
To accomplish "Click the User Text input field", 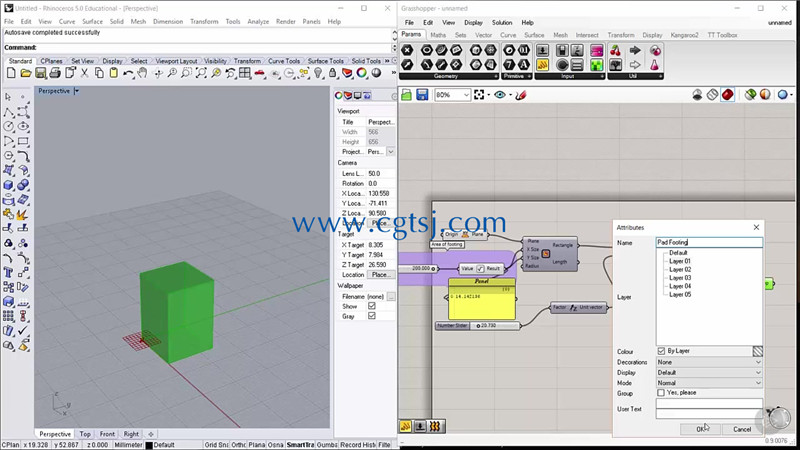I will 709,409.
